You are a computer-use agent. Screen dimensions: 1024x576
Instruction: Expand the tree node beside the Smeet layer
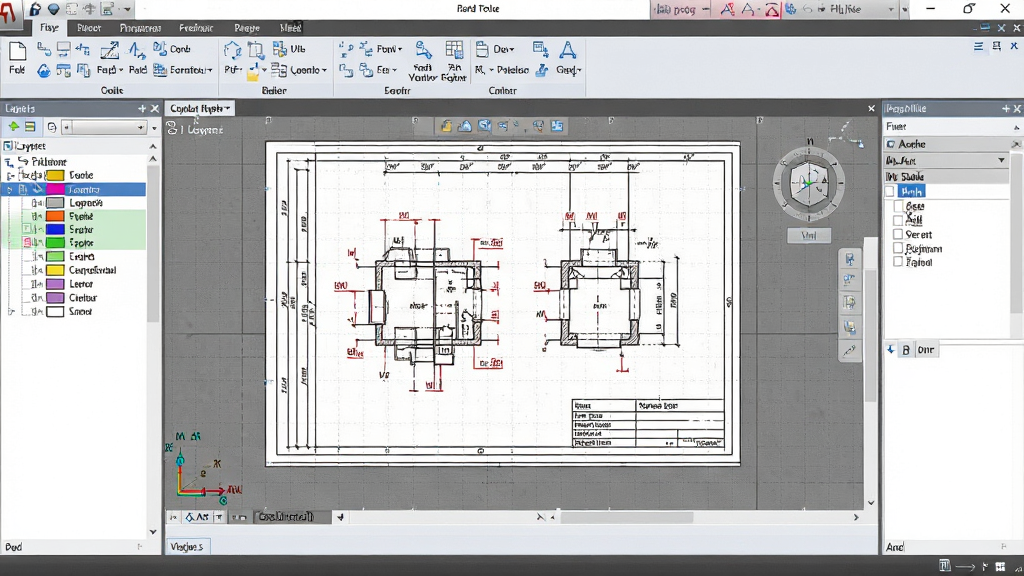(x=10, y=312)
